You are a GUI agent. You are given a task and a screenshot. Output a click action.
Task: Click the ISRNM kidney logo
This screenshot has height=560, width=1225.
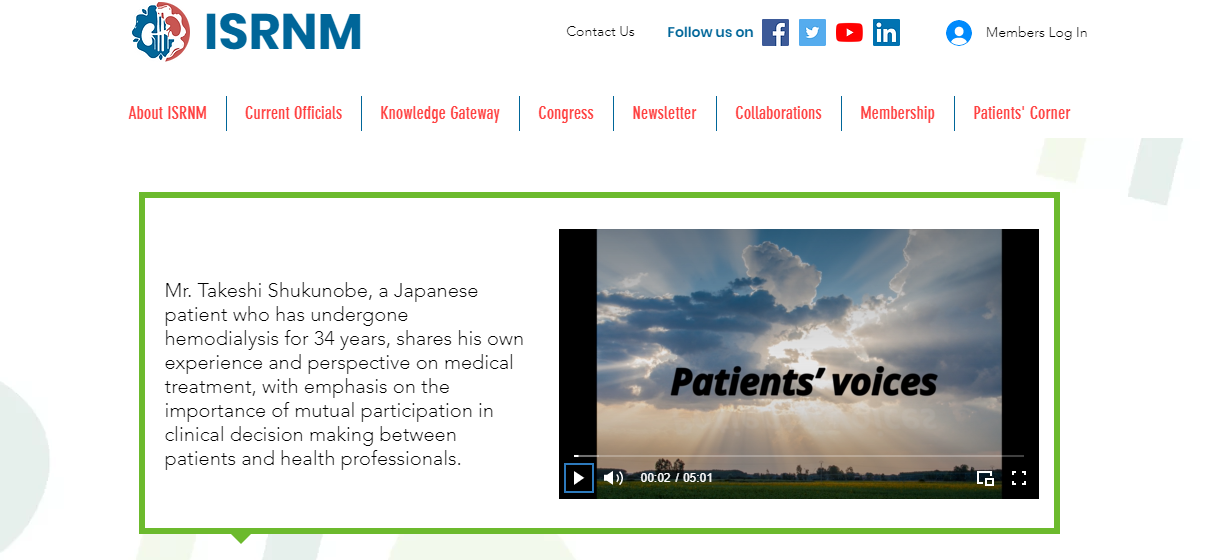pyautogui.click(x=160, y=31)
